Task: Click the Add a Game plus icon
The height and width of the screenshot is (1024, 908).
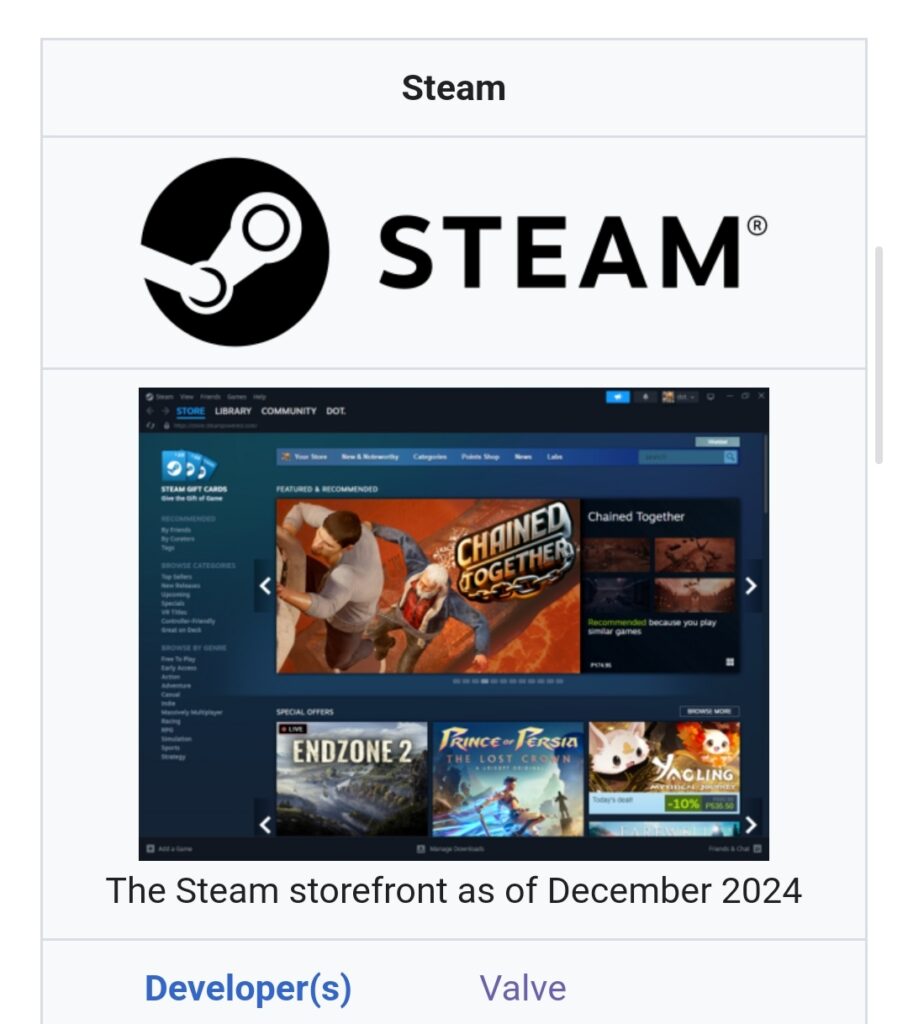Action: (150, 849)
